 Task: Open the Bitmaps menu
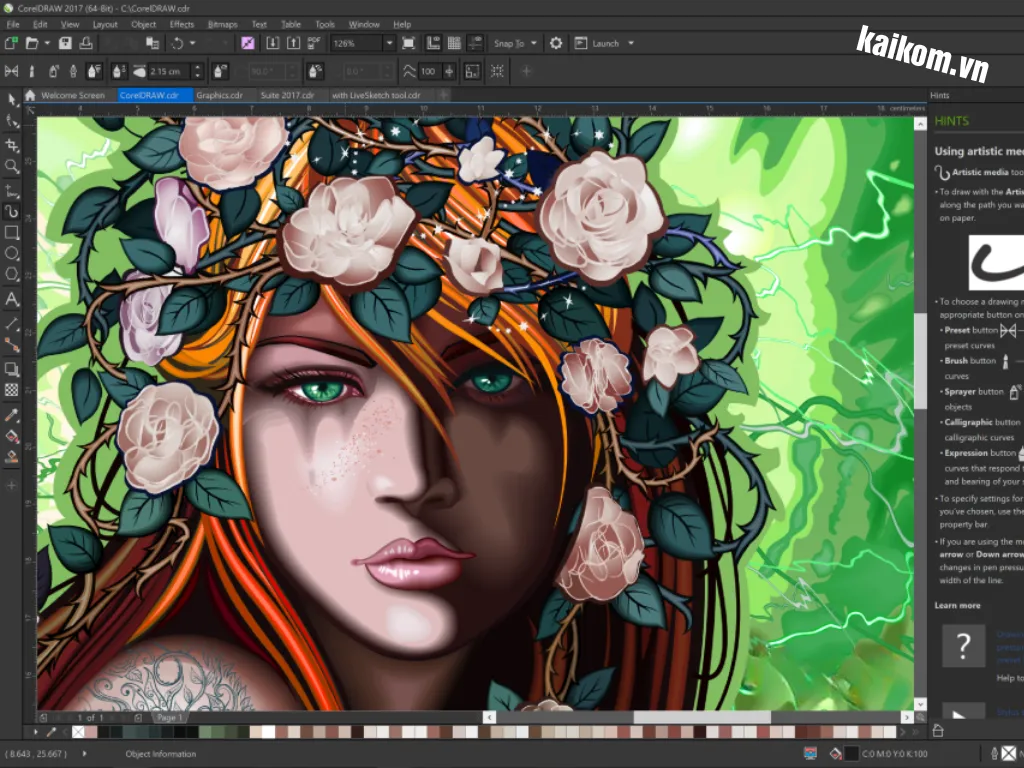(x=224, y=24)
